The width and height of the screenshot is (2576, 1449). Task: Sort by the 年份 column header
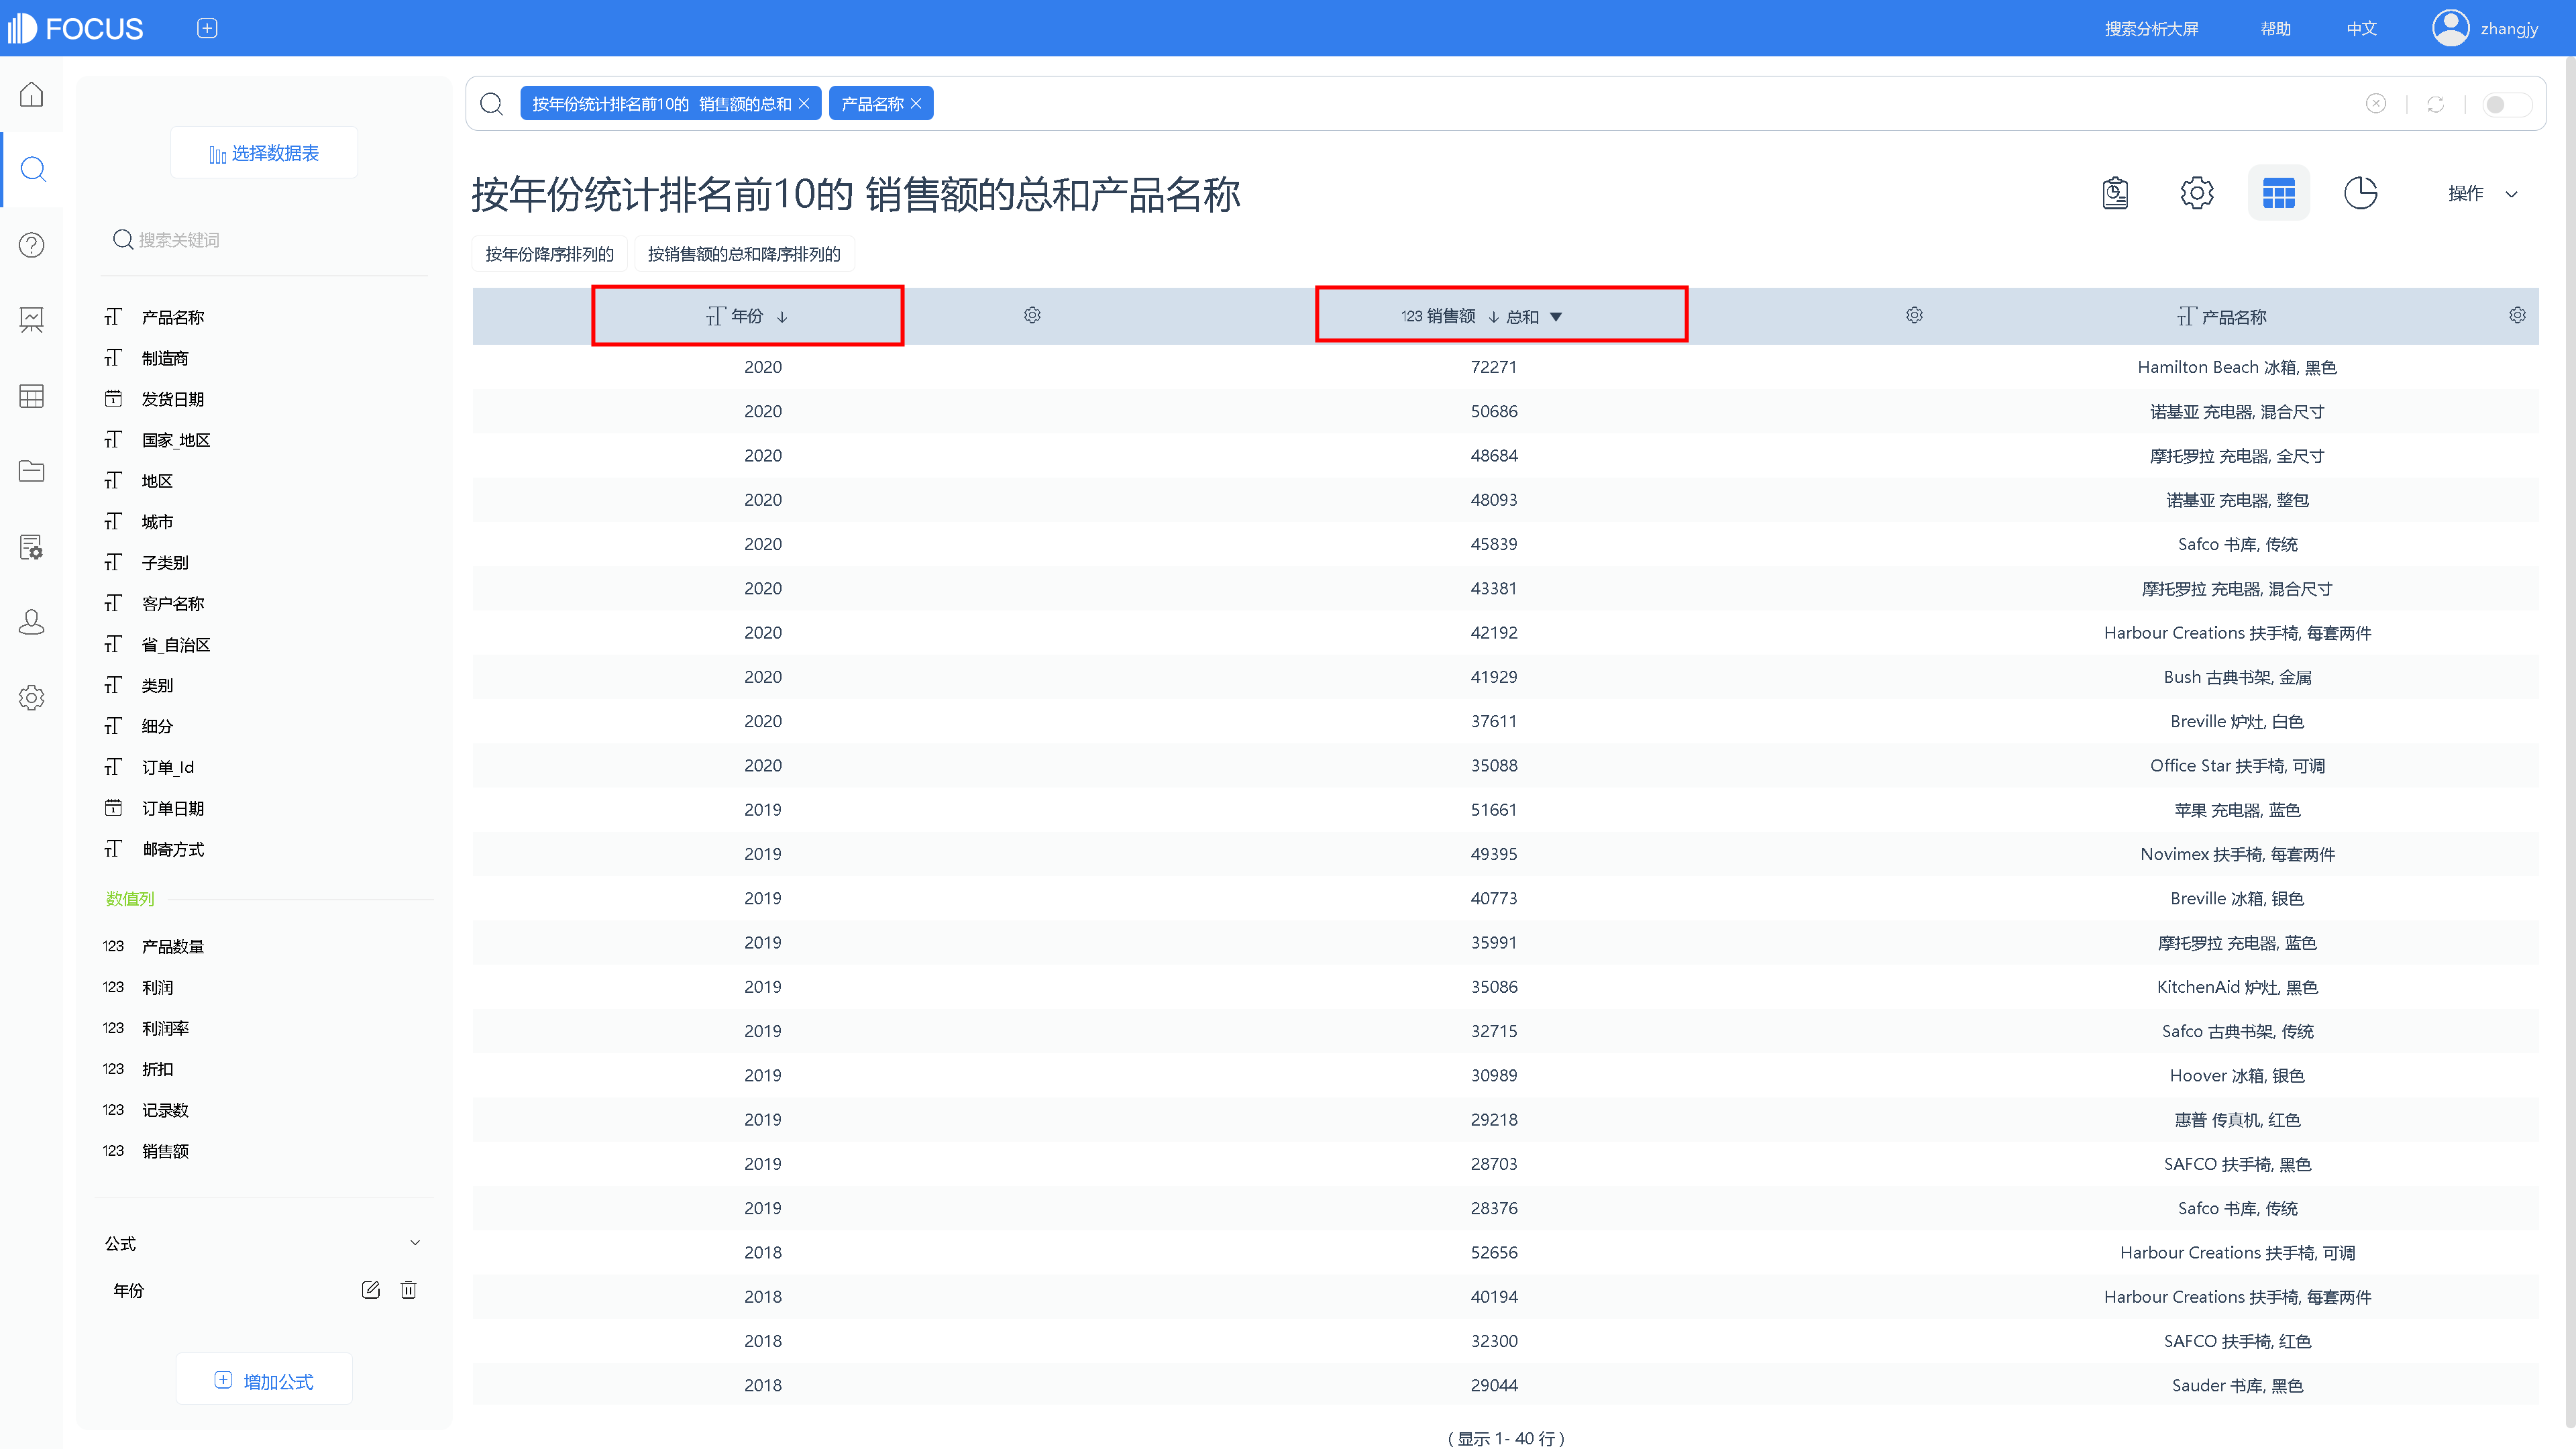tap(748, 316)
